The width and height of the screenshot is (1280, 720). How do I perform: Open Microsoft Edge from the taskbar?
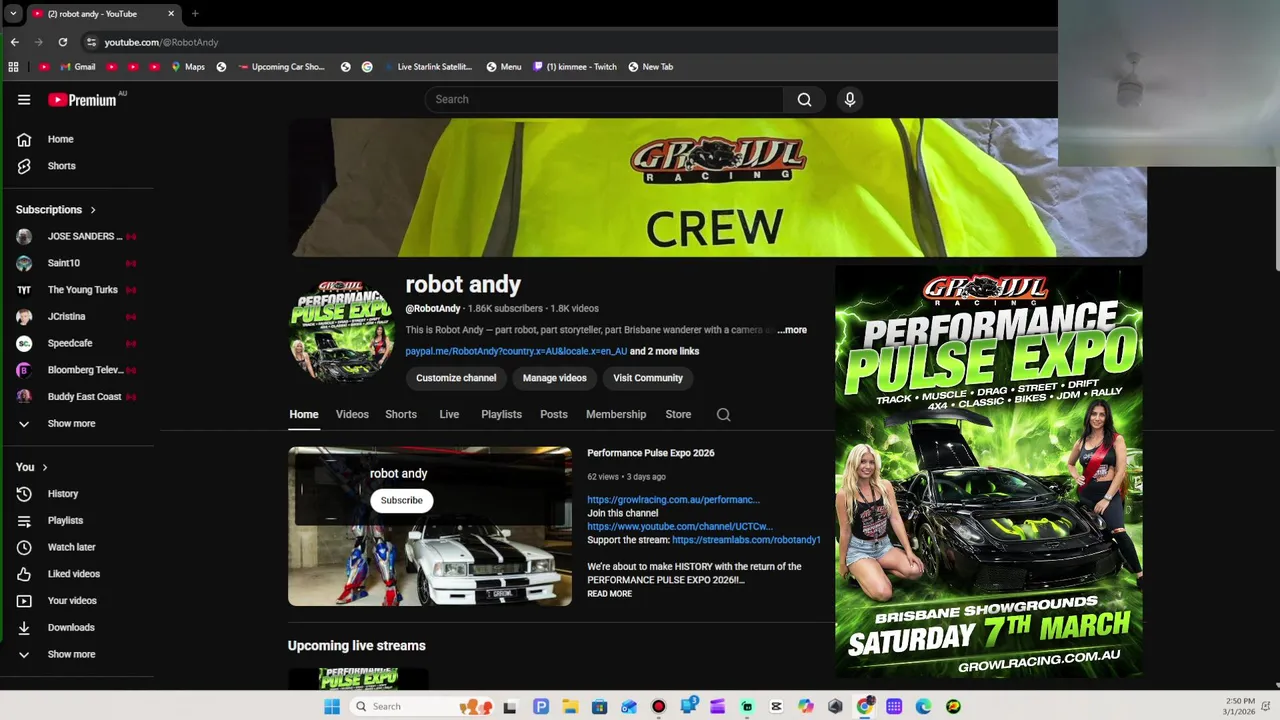pyautogui.click(x=923, y=706)
